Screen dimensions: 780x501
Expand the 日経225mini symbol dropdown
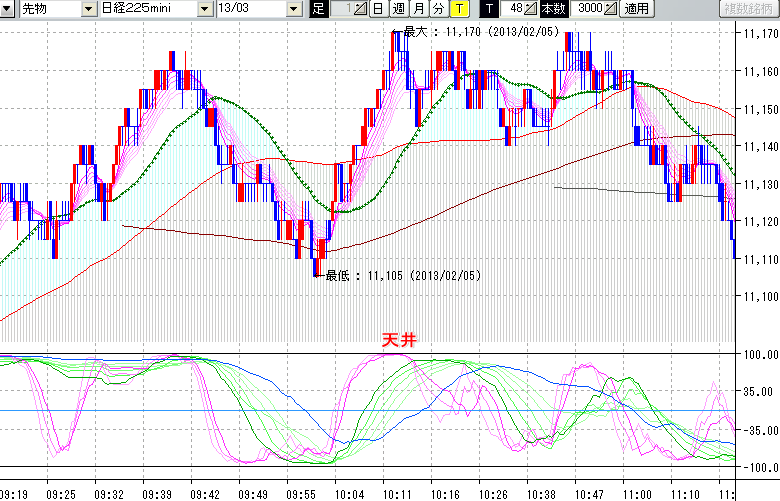click(205, 9)
